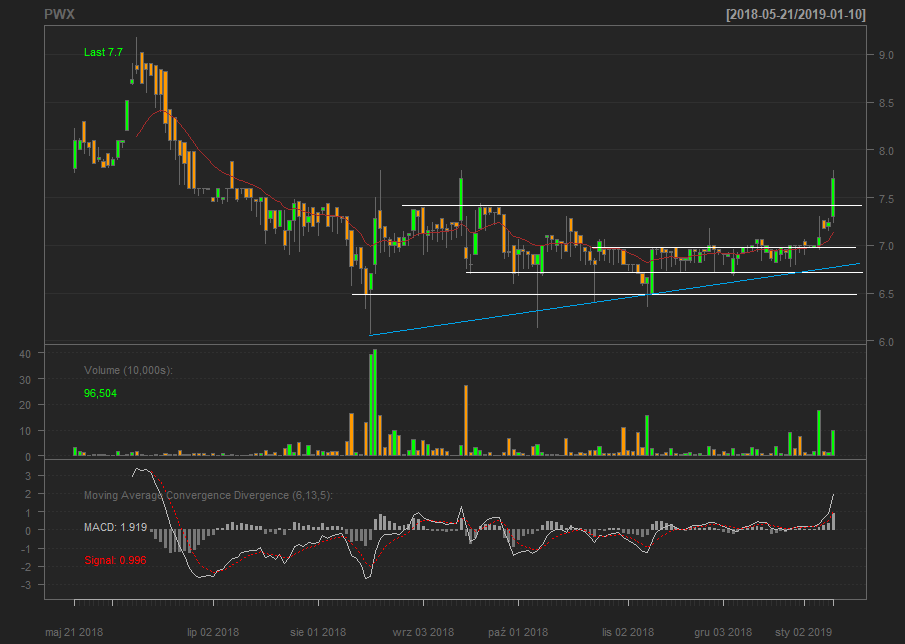905x644 pixels.
Task: Click the -3 label on MACD axis
Action: tap(25, 585)
